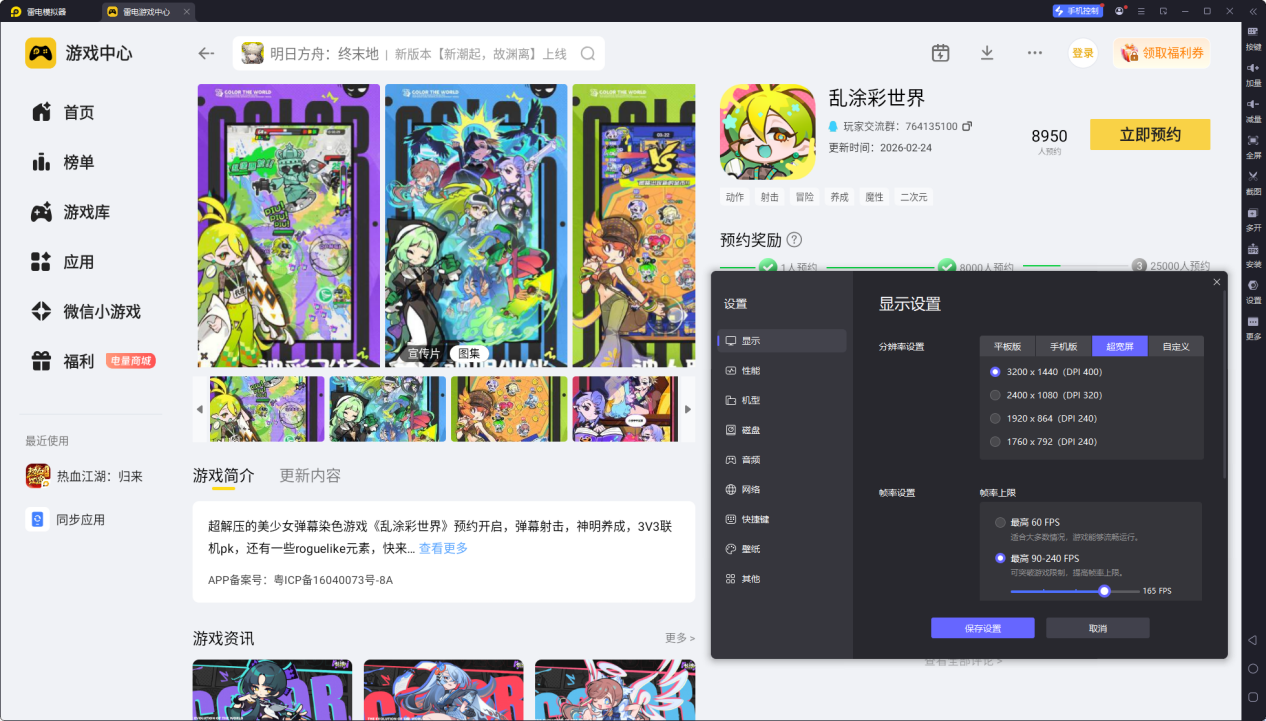Screen dimensions: 1266x721
Task: Open 微信小游戏 in the left navigation
Action: tap(86, 312)
